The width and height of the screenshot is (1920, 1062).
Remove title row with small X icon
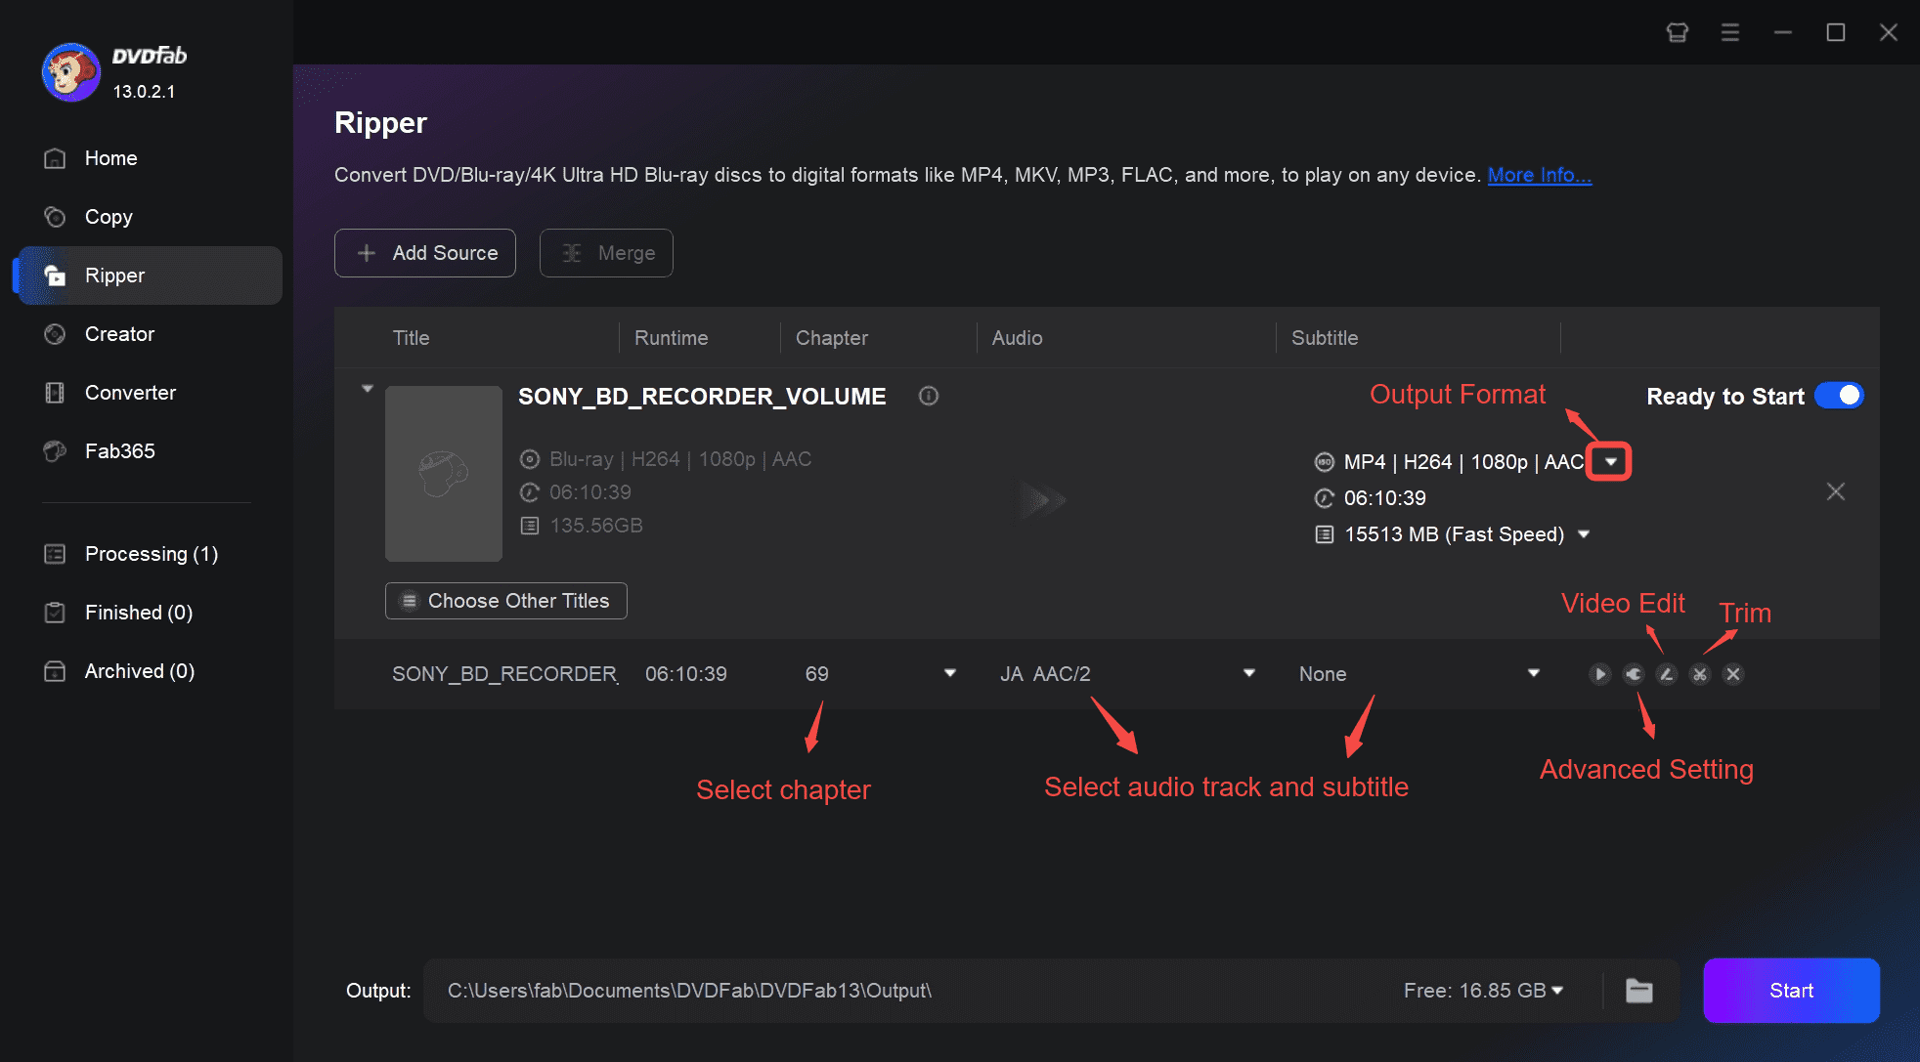tap(1733, 674)
